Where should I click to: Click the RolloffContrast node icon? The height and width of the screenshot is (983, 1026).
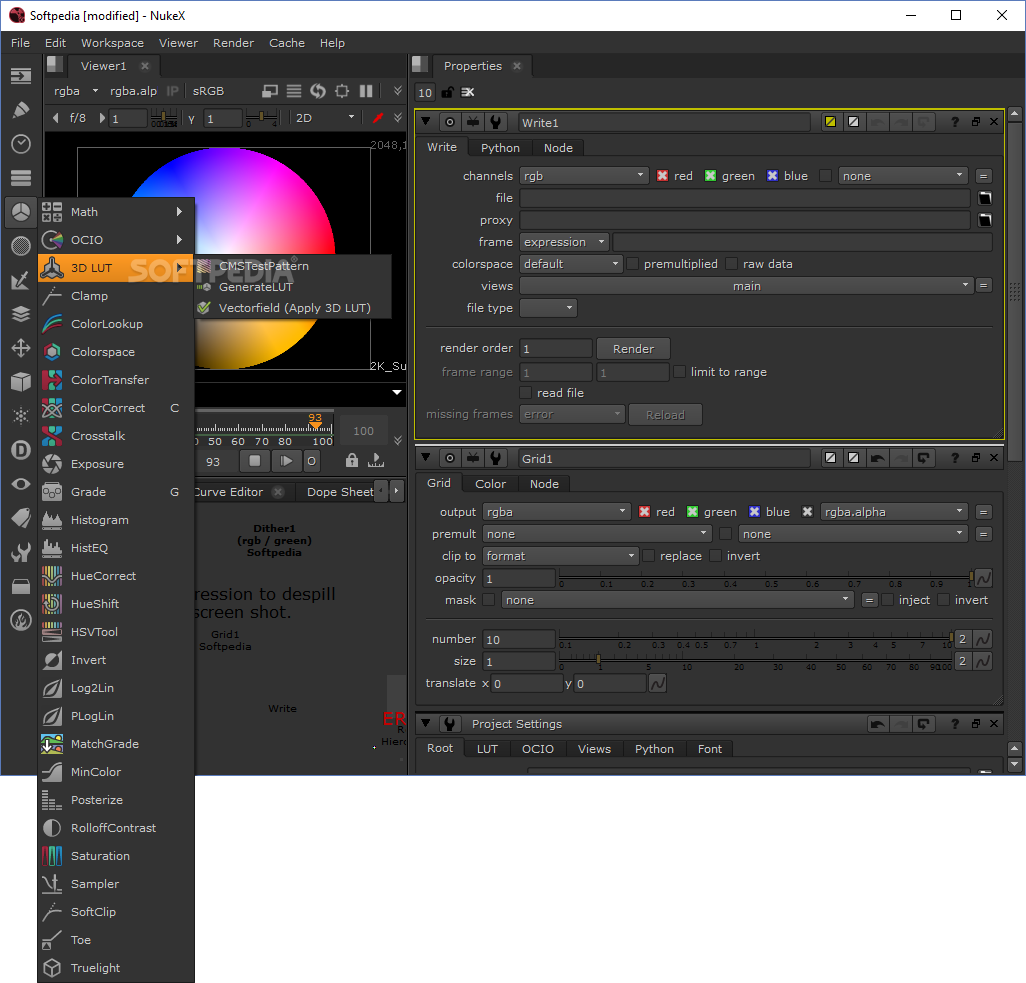tap(52, 828)
